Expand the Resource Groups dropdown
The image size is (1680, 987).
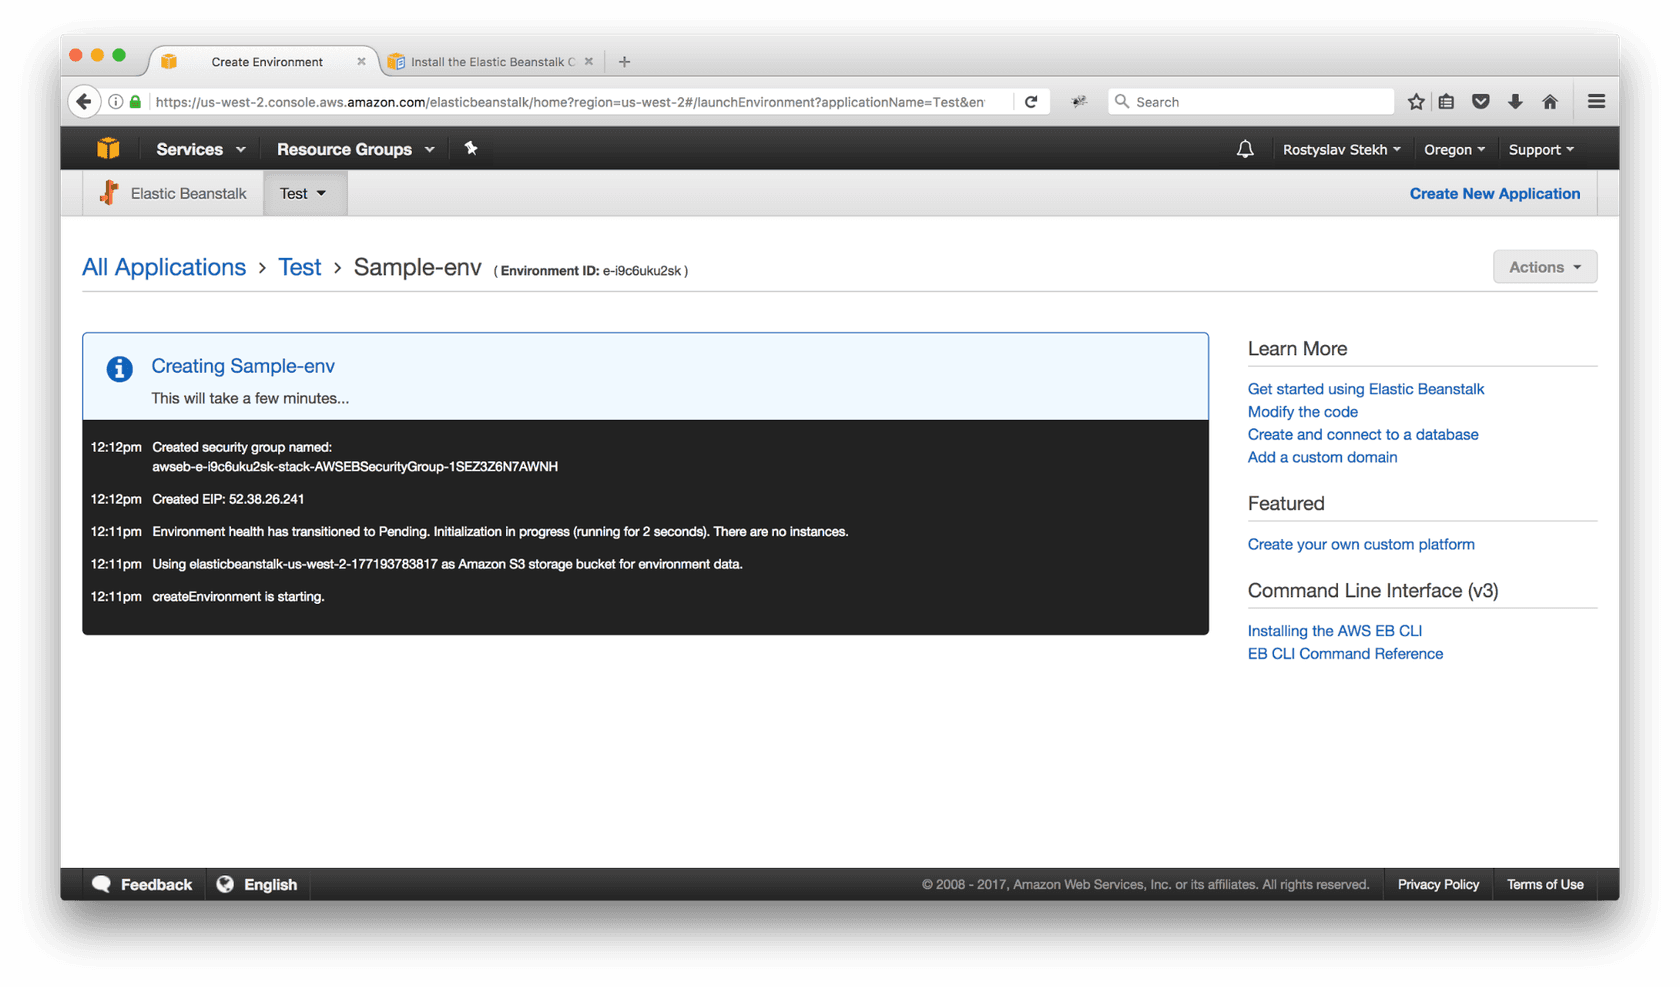pyautogui.click(x=355, y=149)
